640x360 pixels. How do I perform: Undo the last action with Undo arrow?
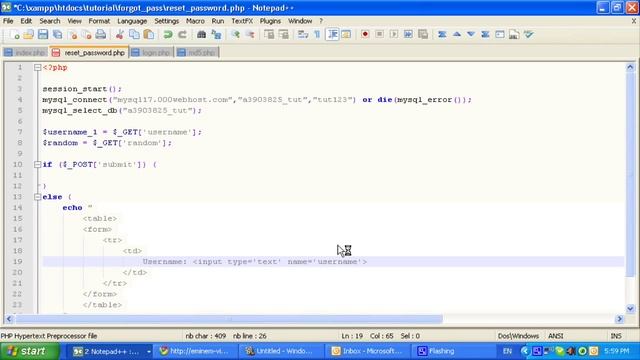pos(167,35)
